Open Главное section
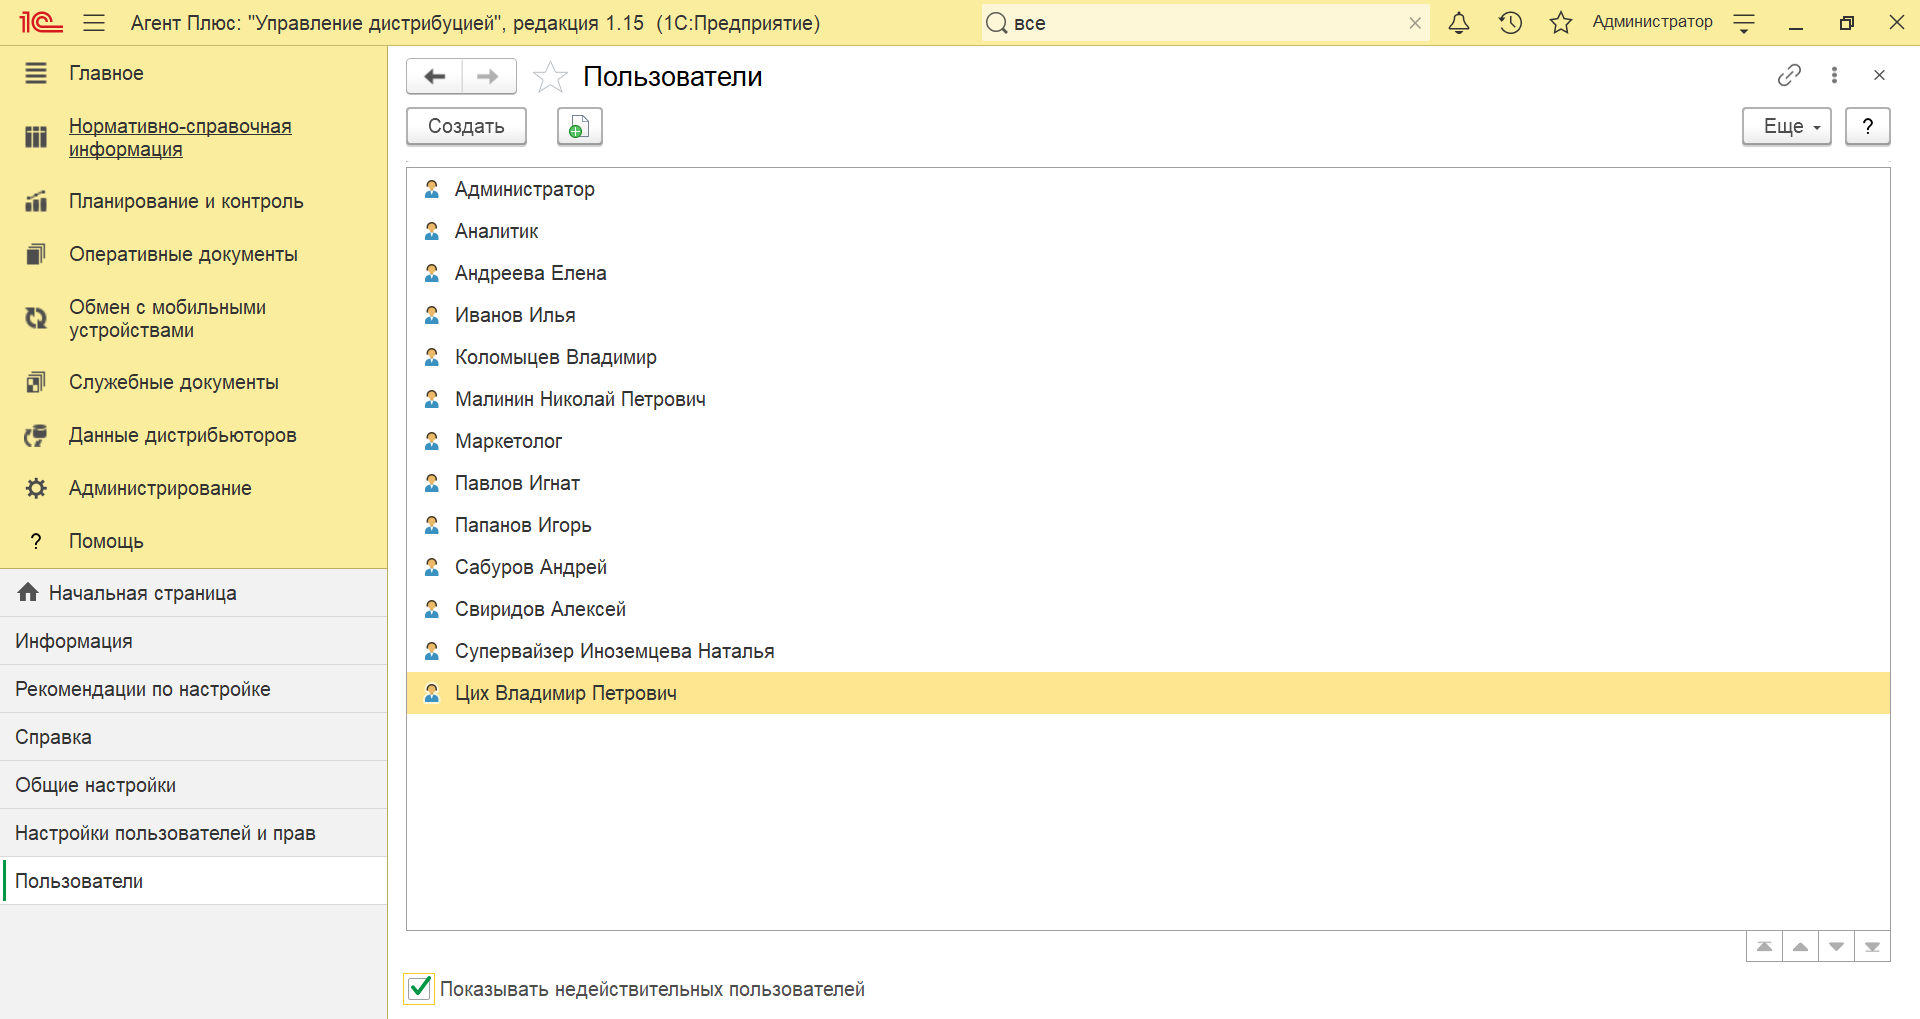 coord(106,73)
